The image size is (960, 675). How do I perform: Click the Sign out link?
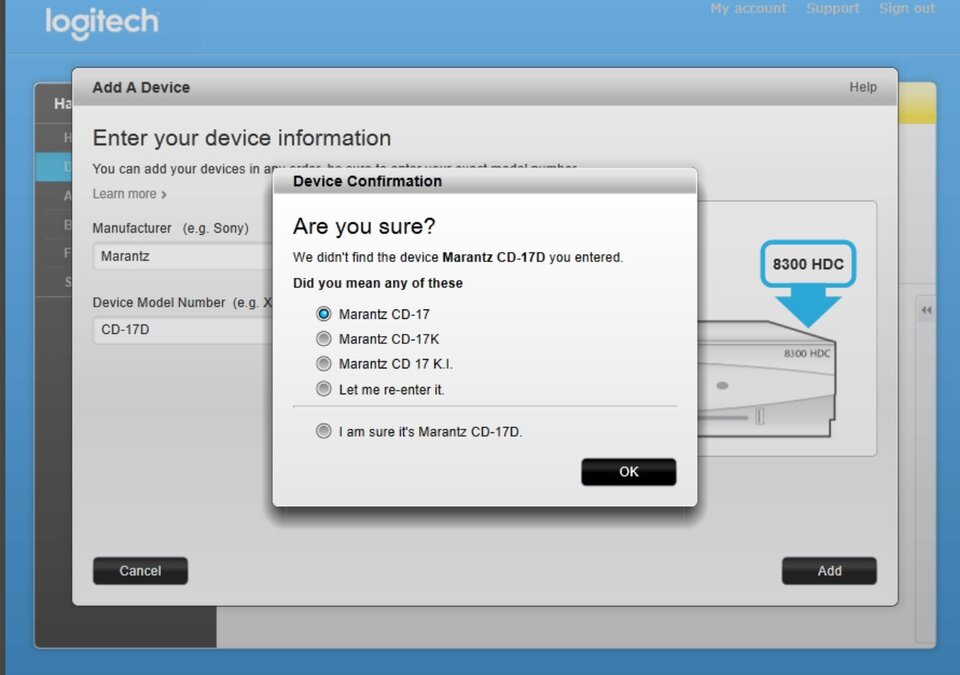907,9
